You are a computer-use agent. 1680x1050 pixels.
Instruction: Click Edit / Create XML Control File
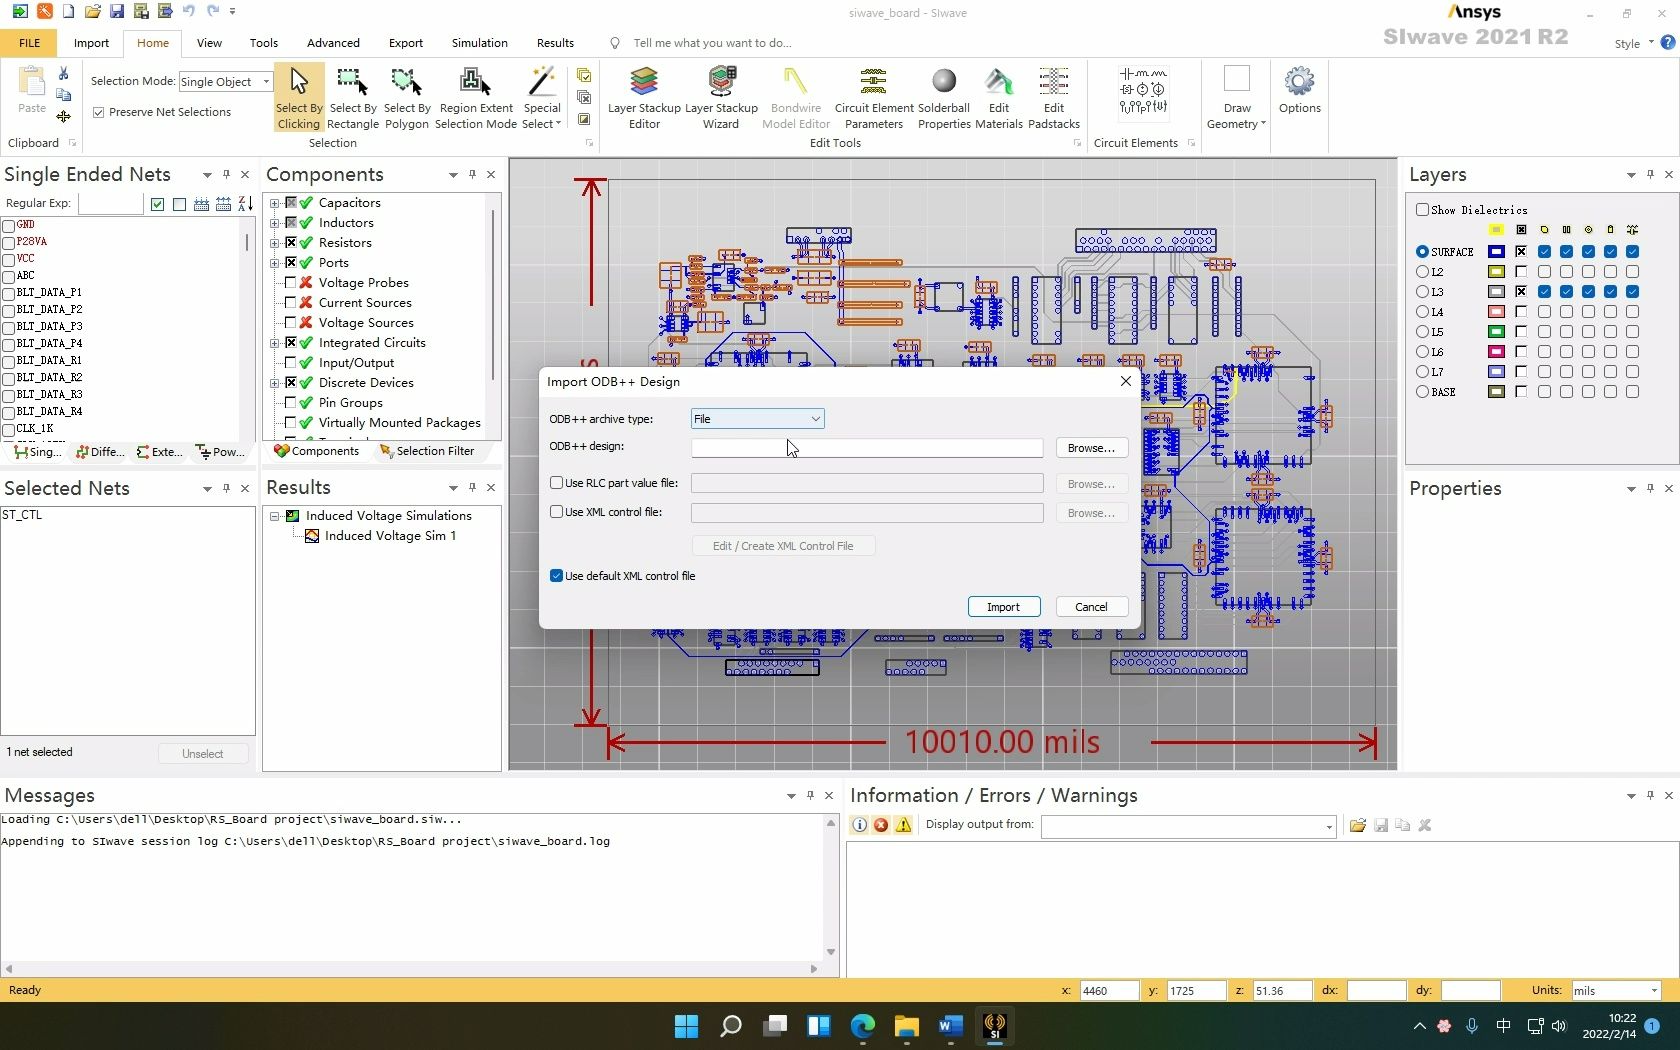[x=783, y=545]
